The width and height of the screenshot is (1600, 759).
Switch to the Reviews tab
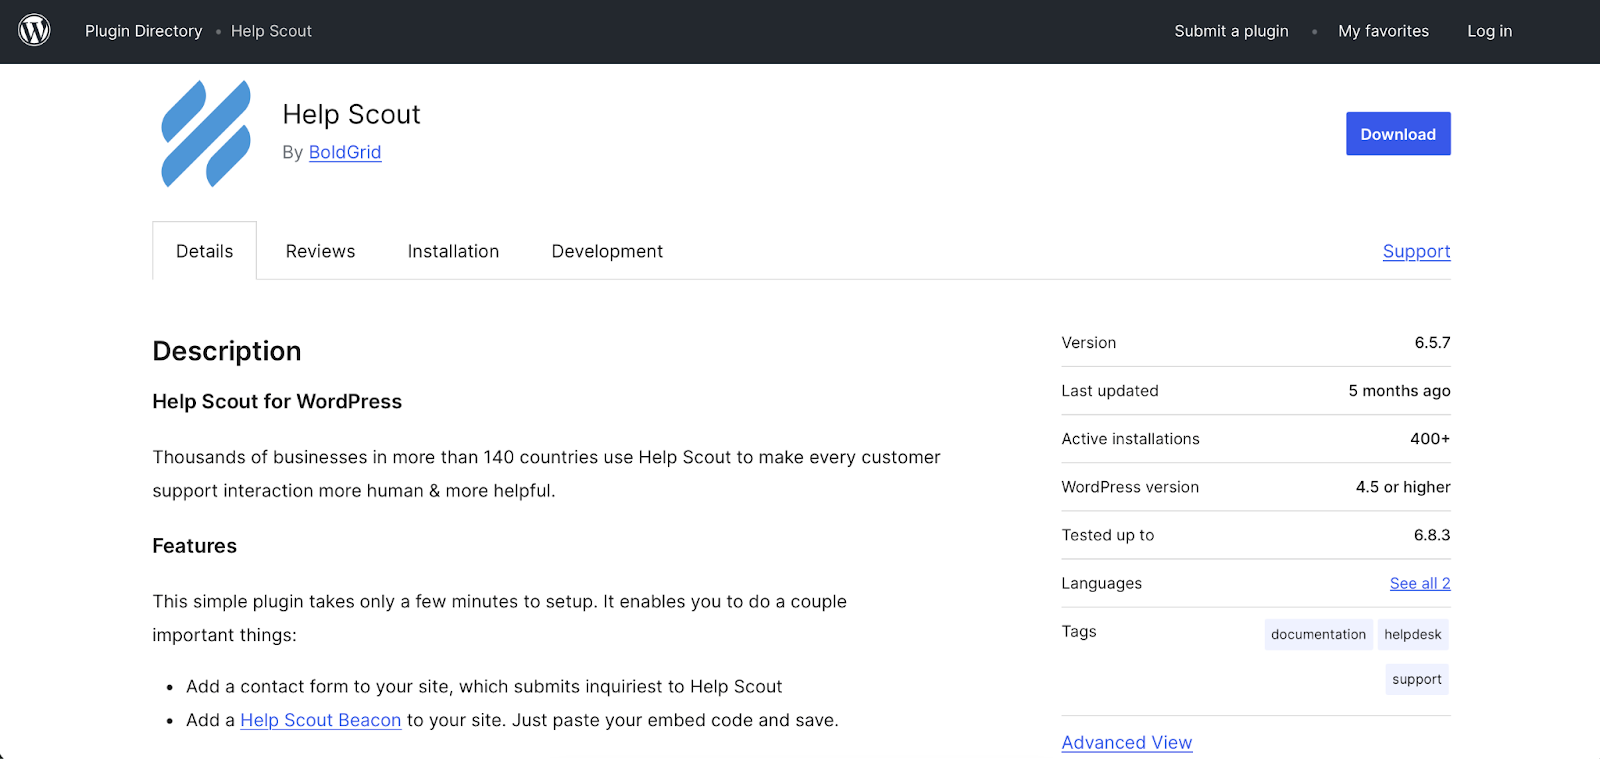(x=320, y=251)
